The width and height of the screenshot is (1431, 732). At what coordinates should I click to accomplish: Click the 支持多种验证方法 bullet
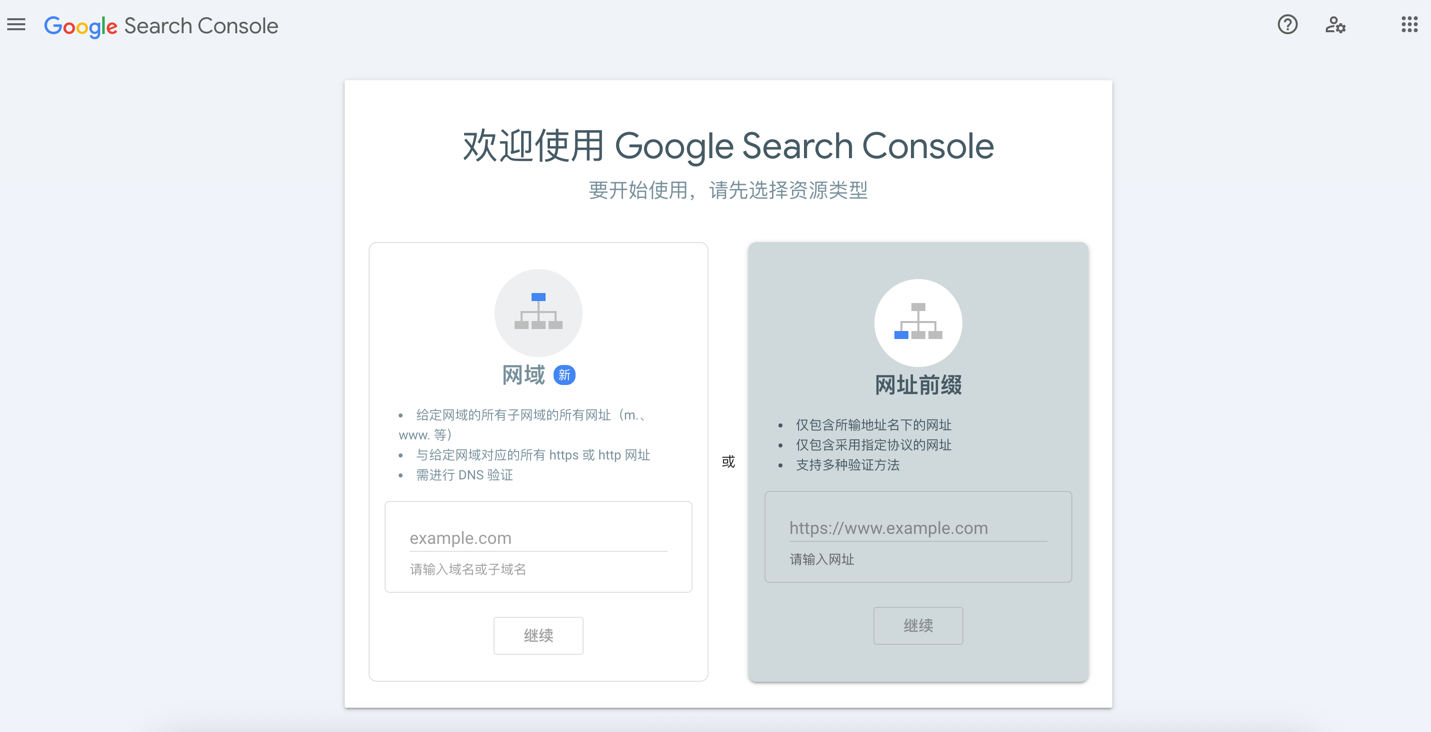847,465
